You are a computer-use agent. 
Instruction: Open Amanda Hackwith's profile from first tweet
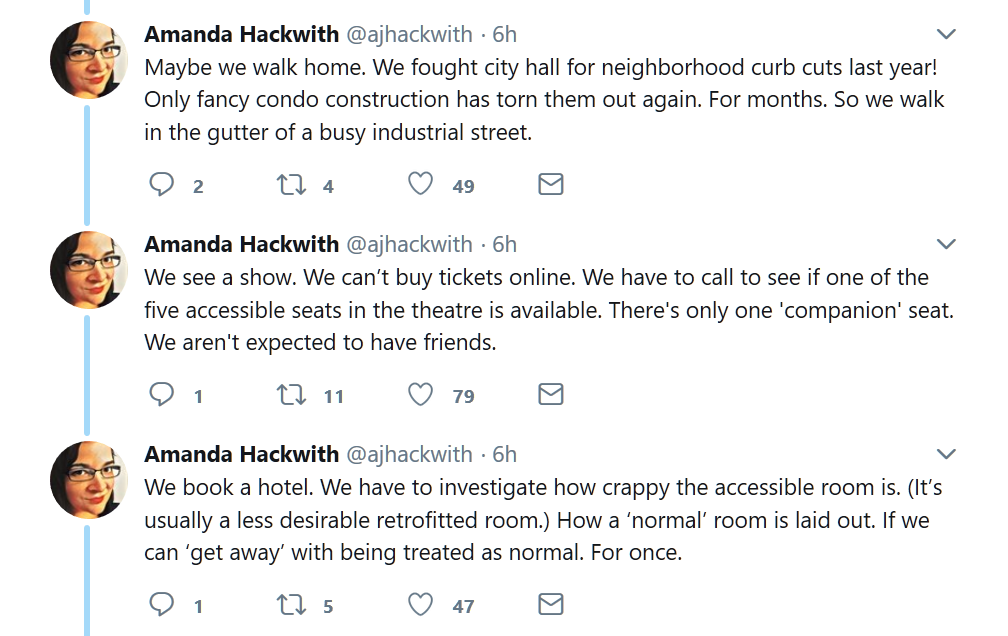241,34
